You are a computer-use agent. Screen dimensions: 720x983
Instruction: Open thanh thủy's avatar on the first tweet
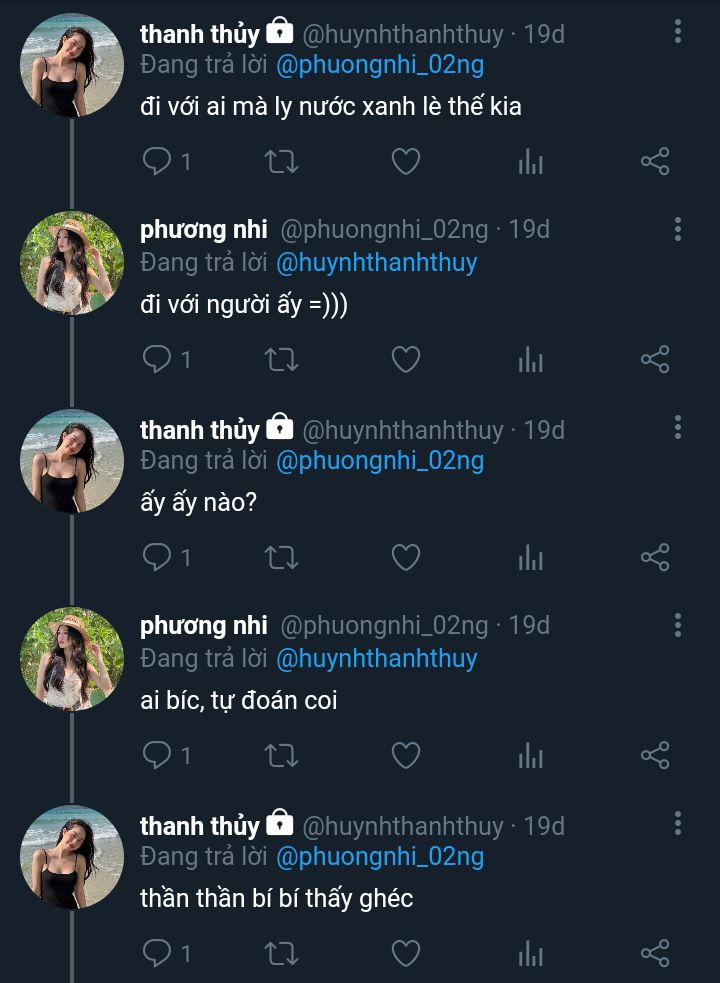[x=72, y=65]
